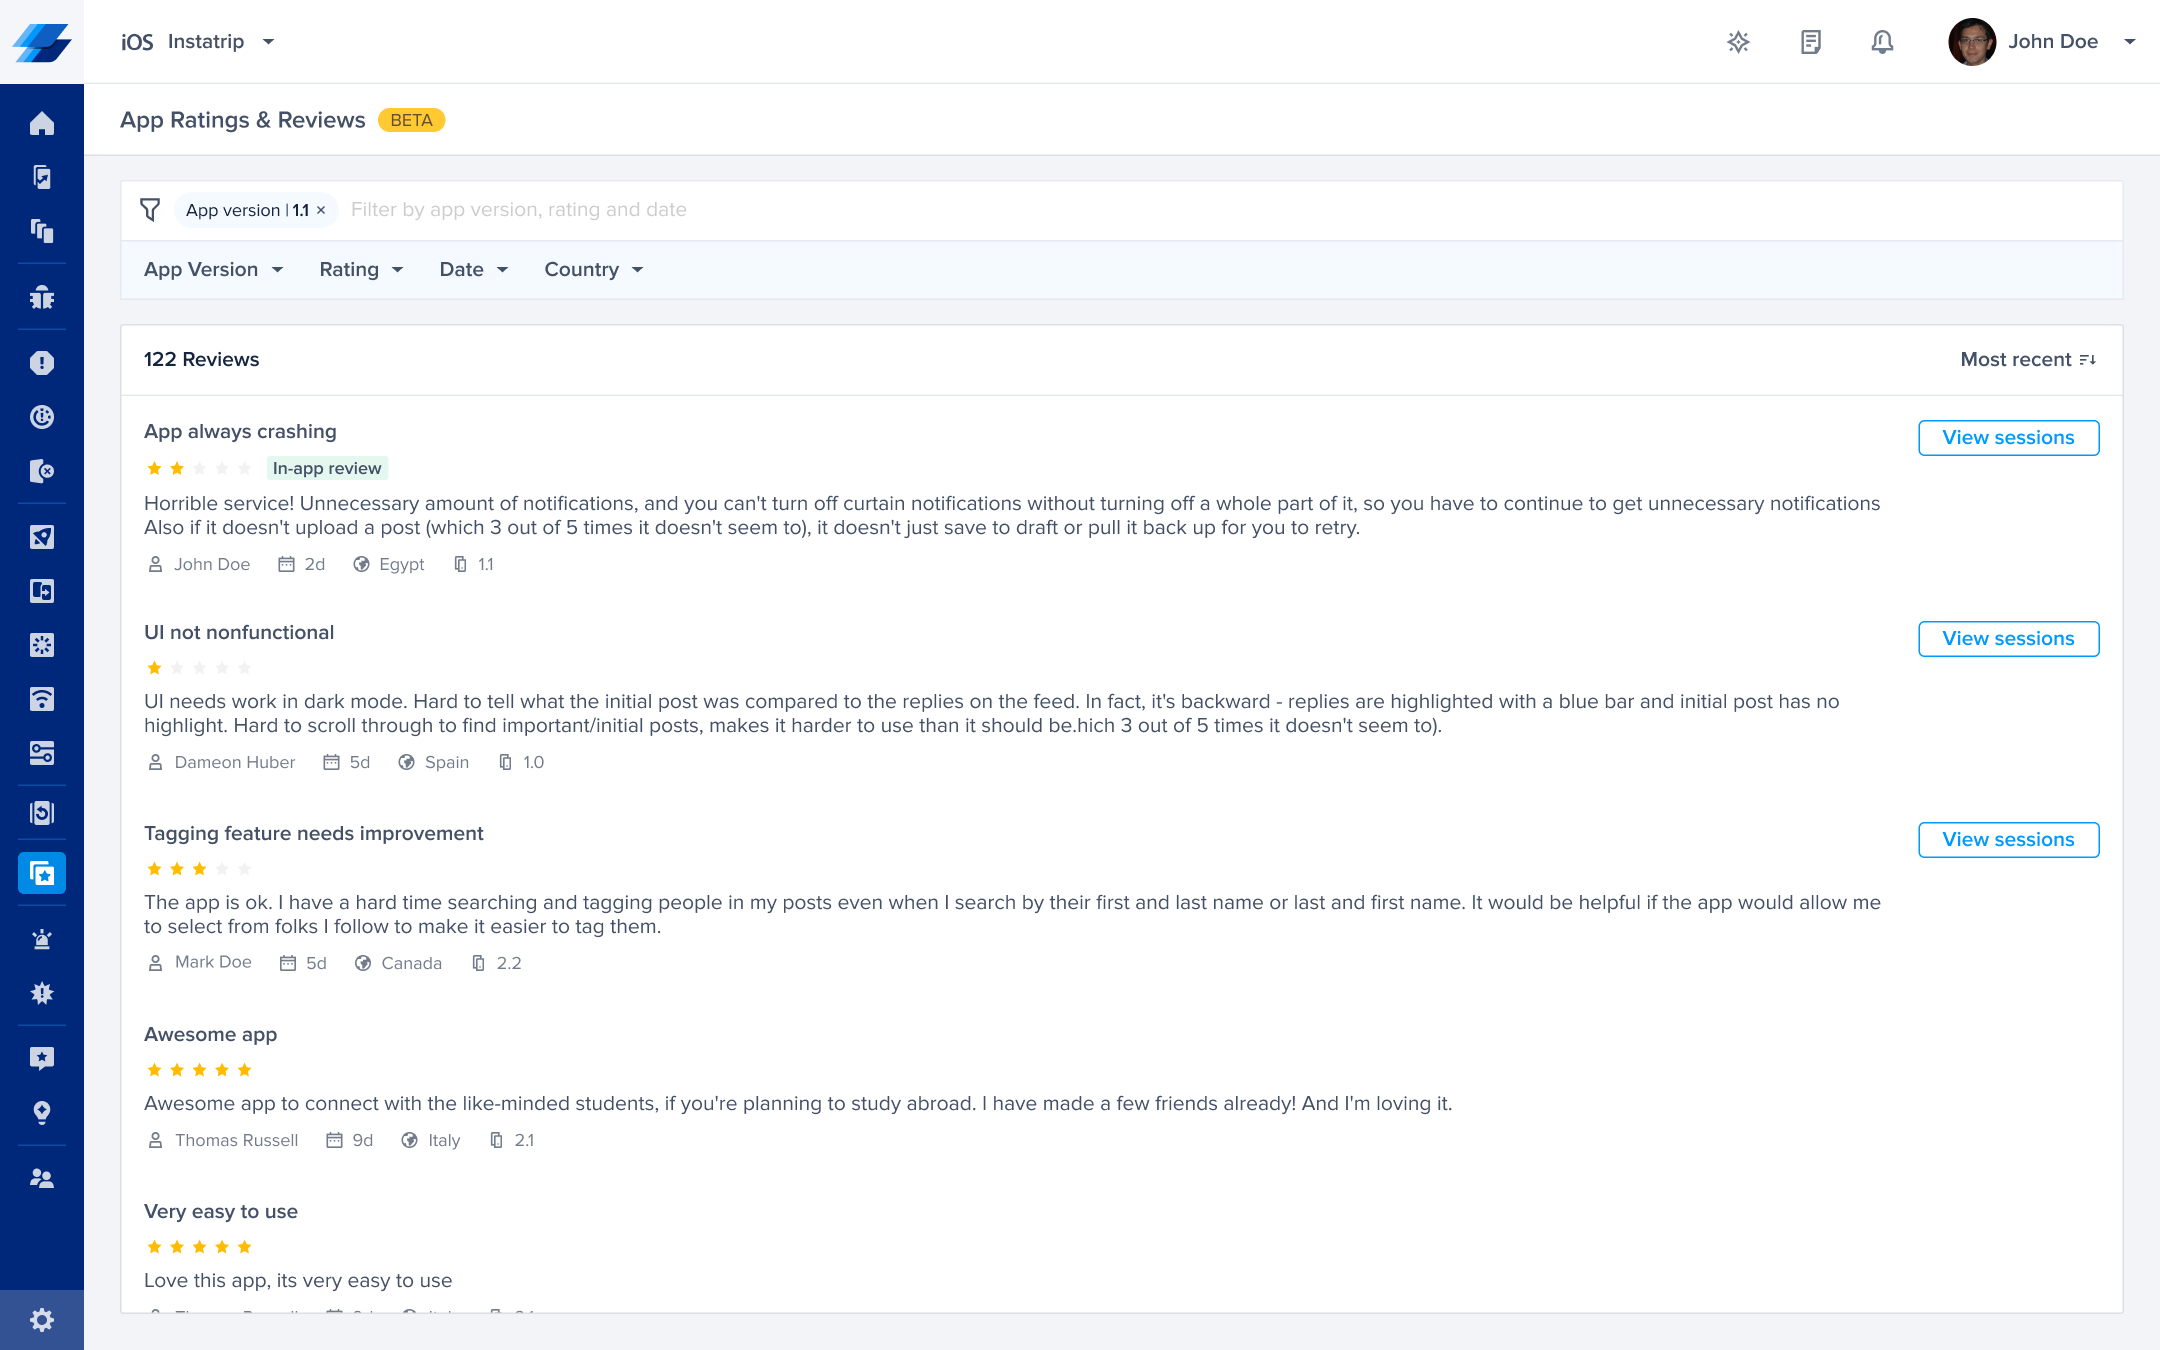The image size is (2160, 1350).
Task: Click the team members icon in sidebar
Action: [42, 1179]
